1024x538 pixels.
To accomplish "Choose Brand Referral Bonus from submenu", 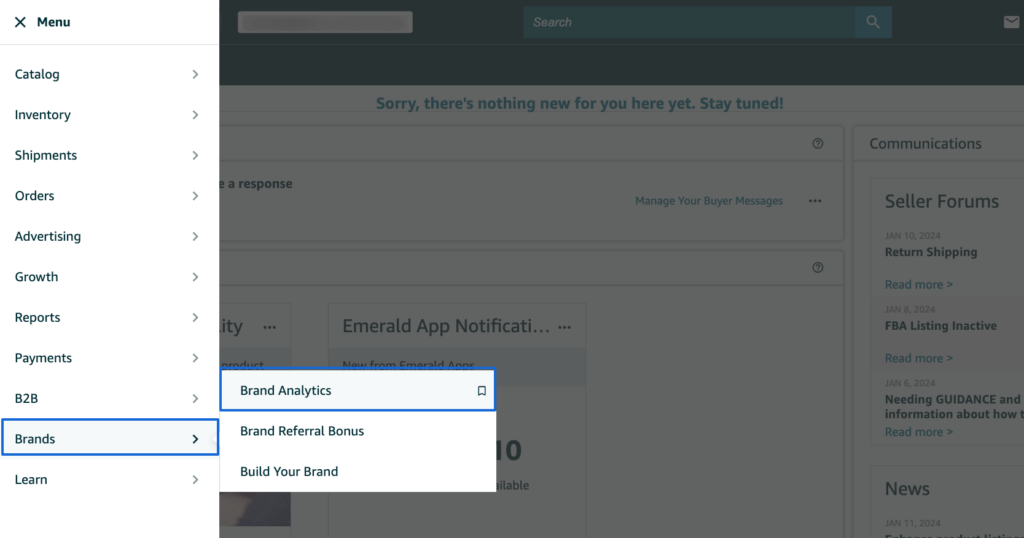I will [x=358, y=431].
